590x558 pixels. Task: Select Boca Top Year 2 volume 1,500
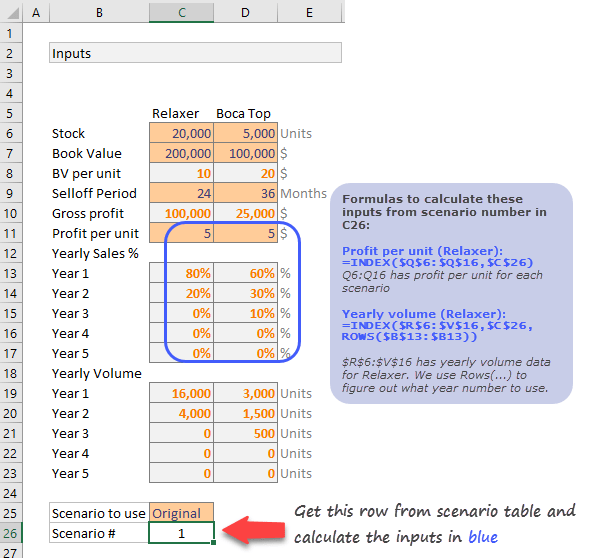(x=245, y=413)
